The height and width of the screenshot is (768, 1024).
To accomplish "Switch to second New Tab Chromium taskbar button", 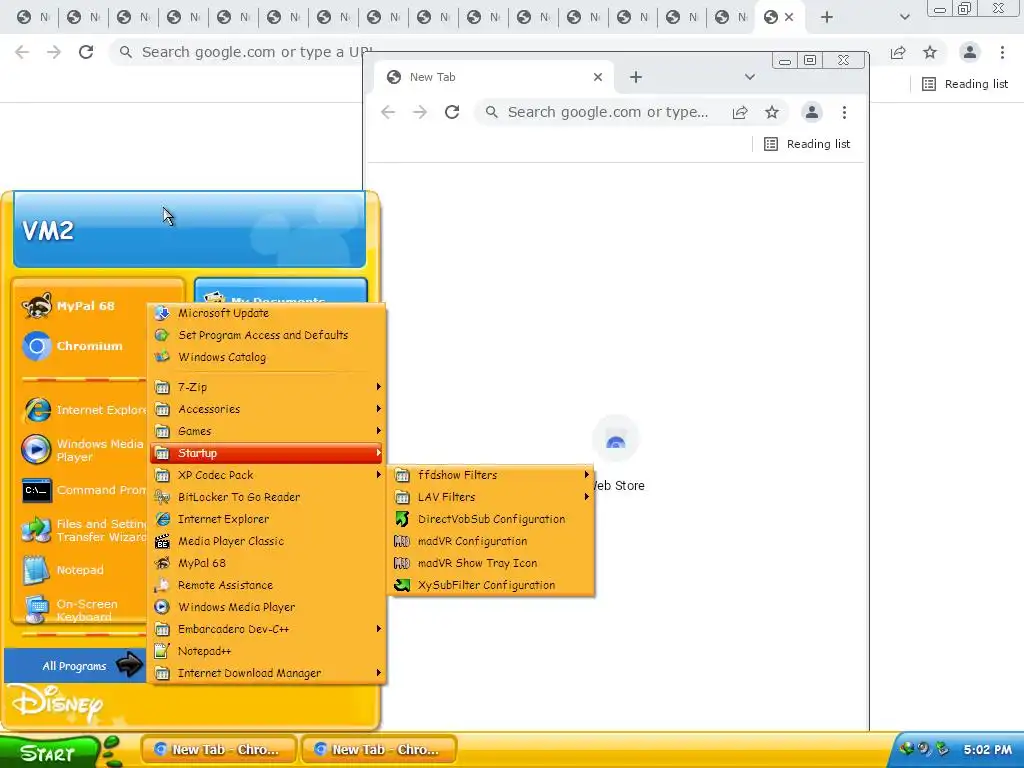I will (379, 750).
